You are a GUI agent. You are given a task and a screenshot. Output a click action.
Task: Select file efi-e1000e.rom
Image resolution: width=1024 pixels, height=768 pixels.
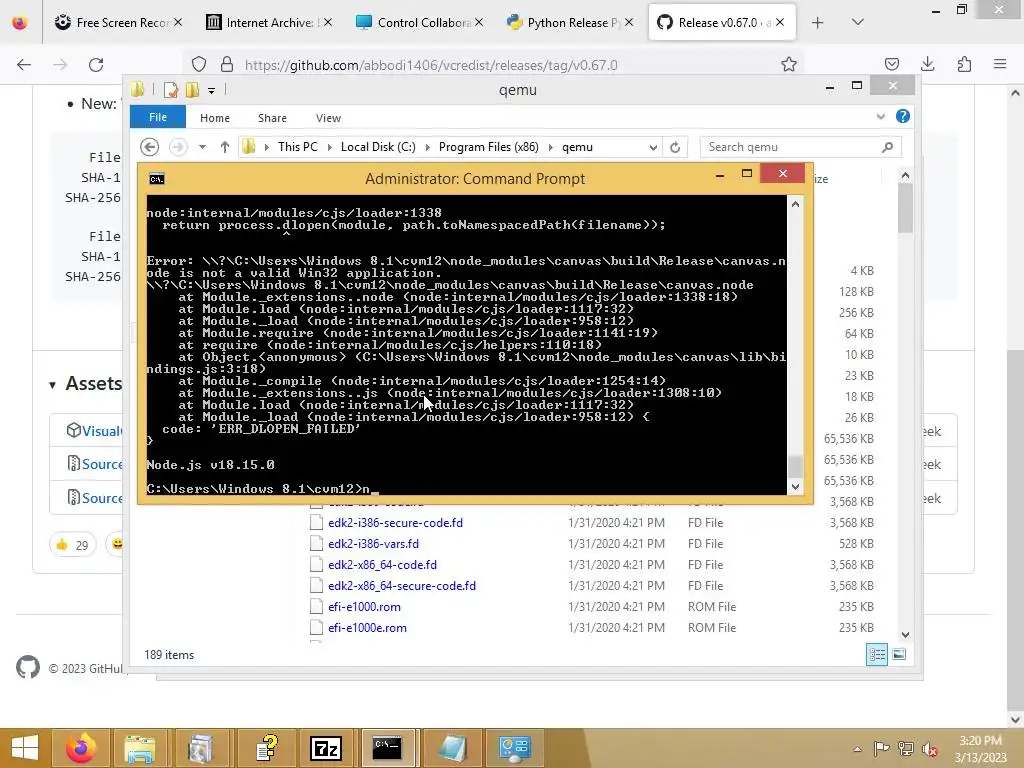click(367, 628)
